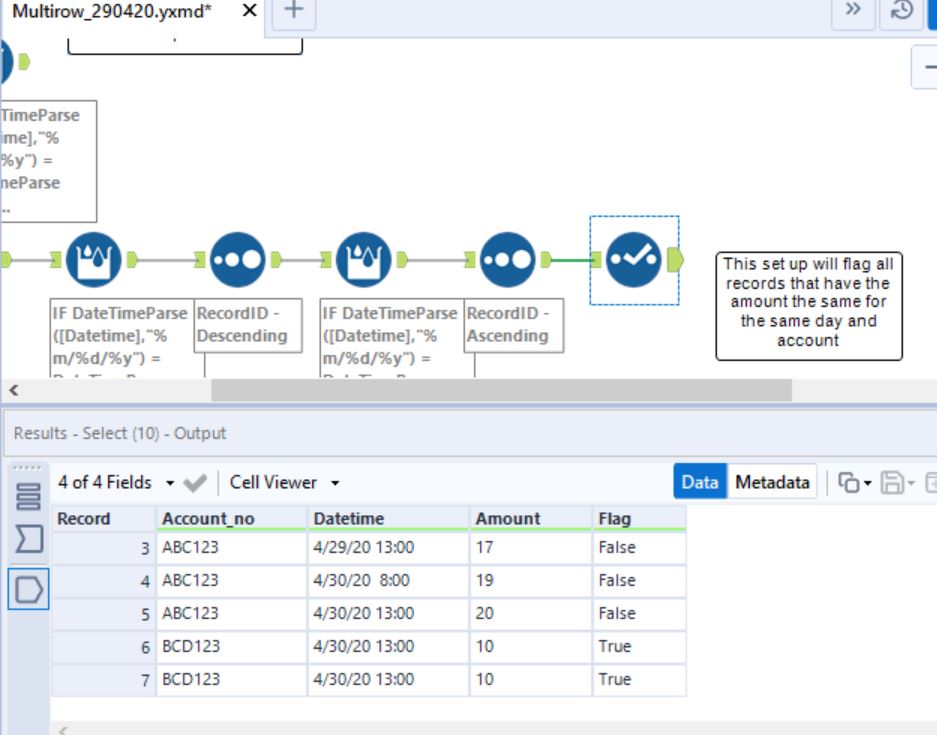Show hidden tabs with the chevron overflow button
The height and width of the screenshot is (735, 937).
[853, 10]
